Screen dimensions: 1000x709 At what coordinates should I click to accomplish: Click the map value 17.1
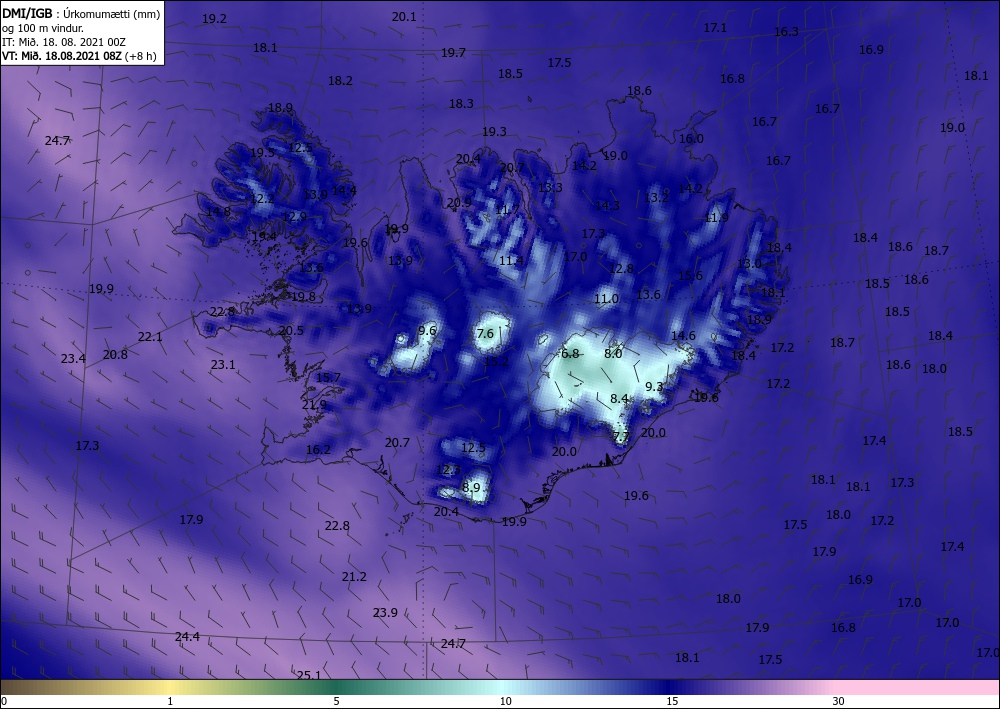(716, 27)
